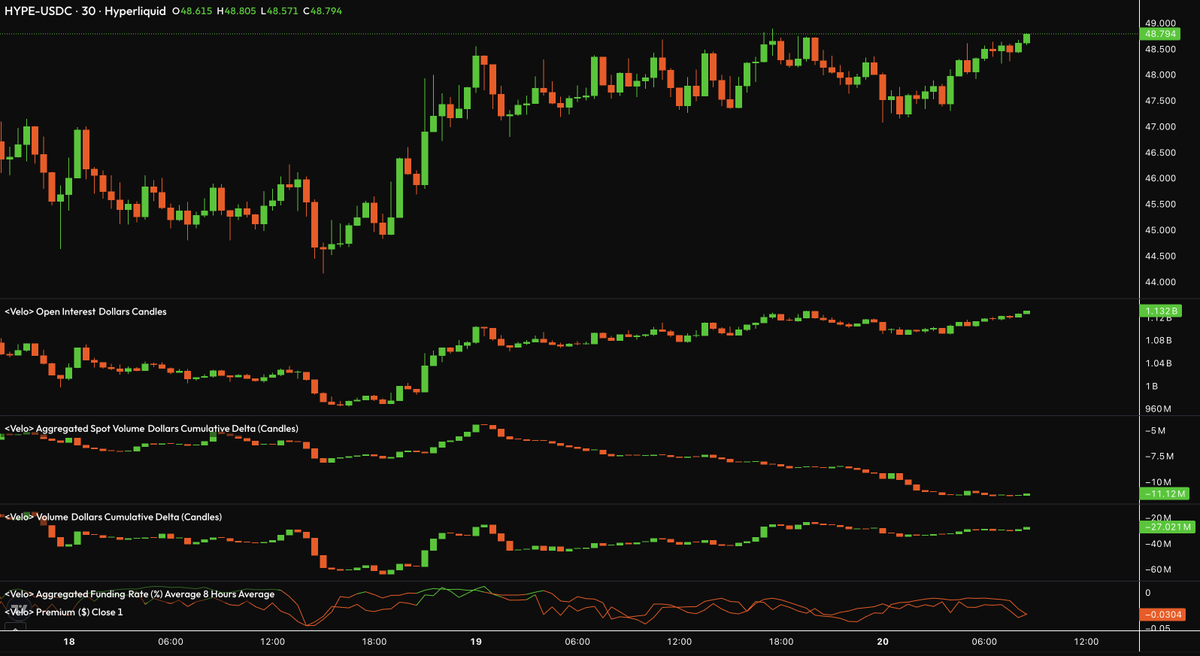The image size is (1200, 656).
Task: Click the −5M spot delta axis label
Action: 1155,431
